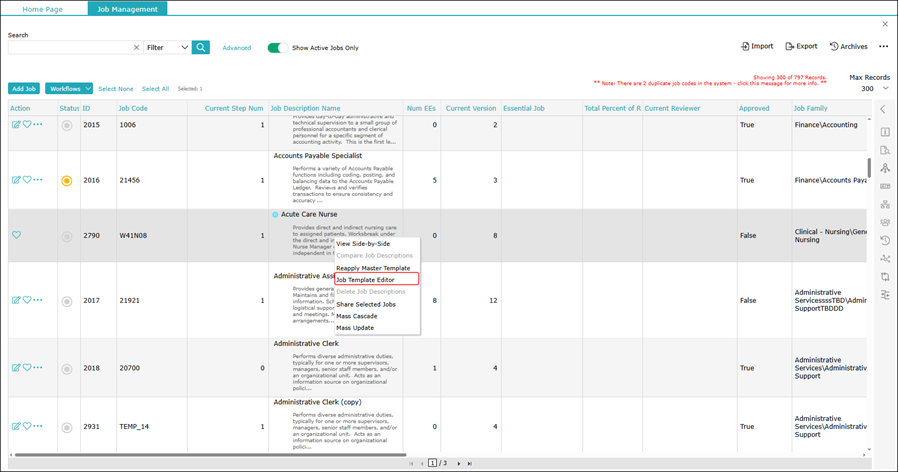Select the status radio for job 2790
The image size is (899, 472).
[x=67, y=236]
